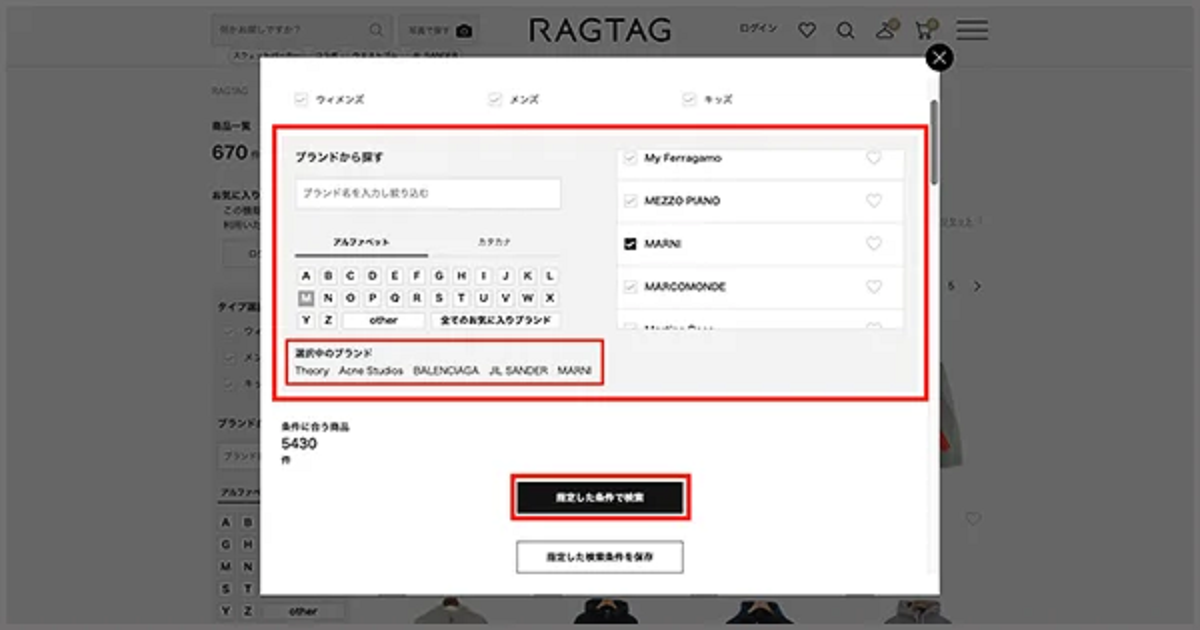Favorite MARNI with heart icon
The image size is (1200, 630).
coord(874,244)
